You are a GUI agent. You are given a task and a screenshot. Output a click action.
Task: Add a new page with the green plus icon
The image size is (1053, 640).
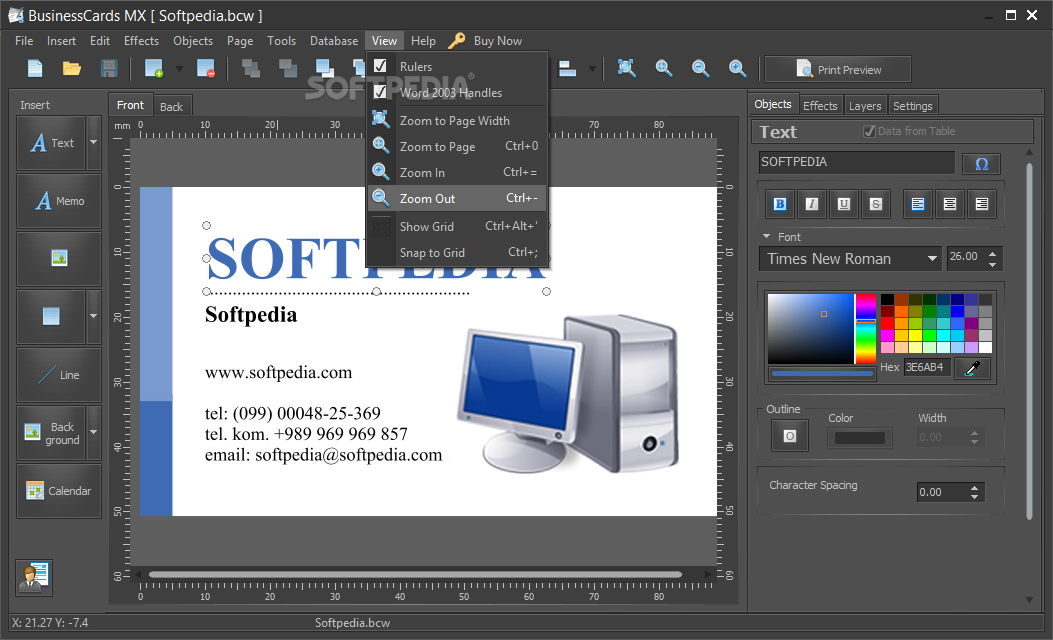pyautogui.click(x=154, y=68)
